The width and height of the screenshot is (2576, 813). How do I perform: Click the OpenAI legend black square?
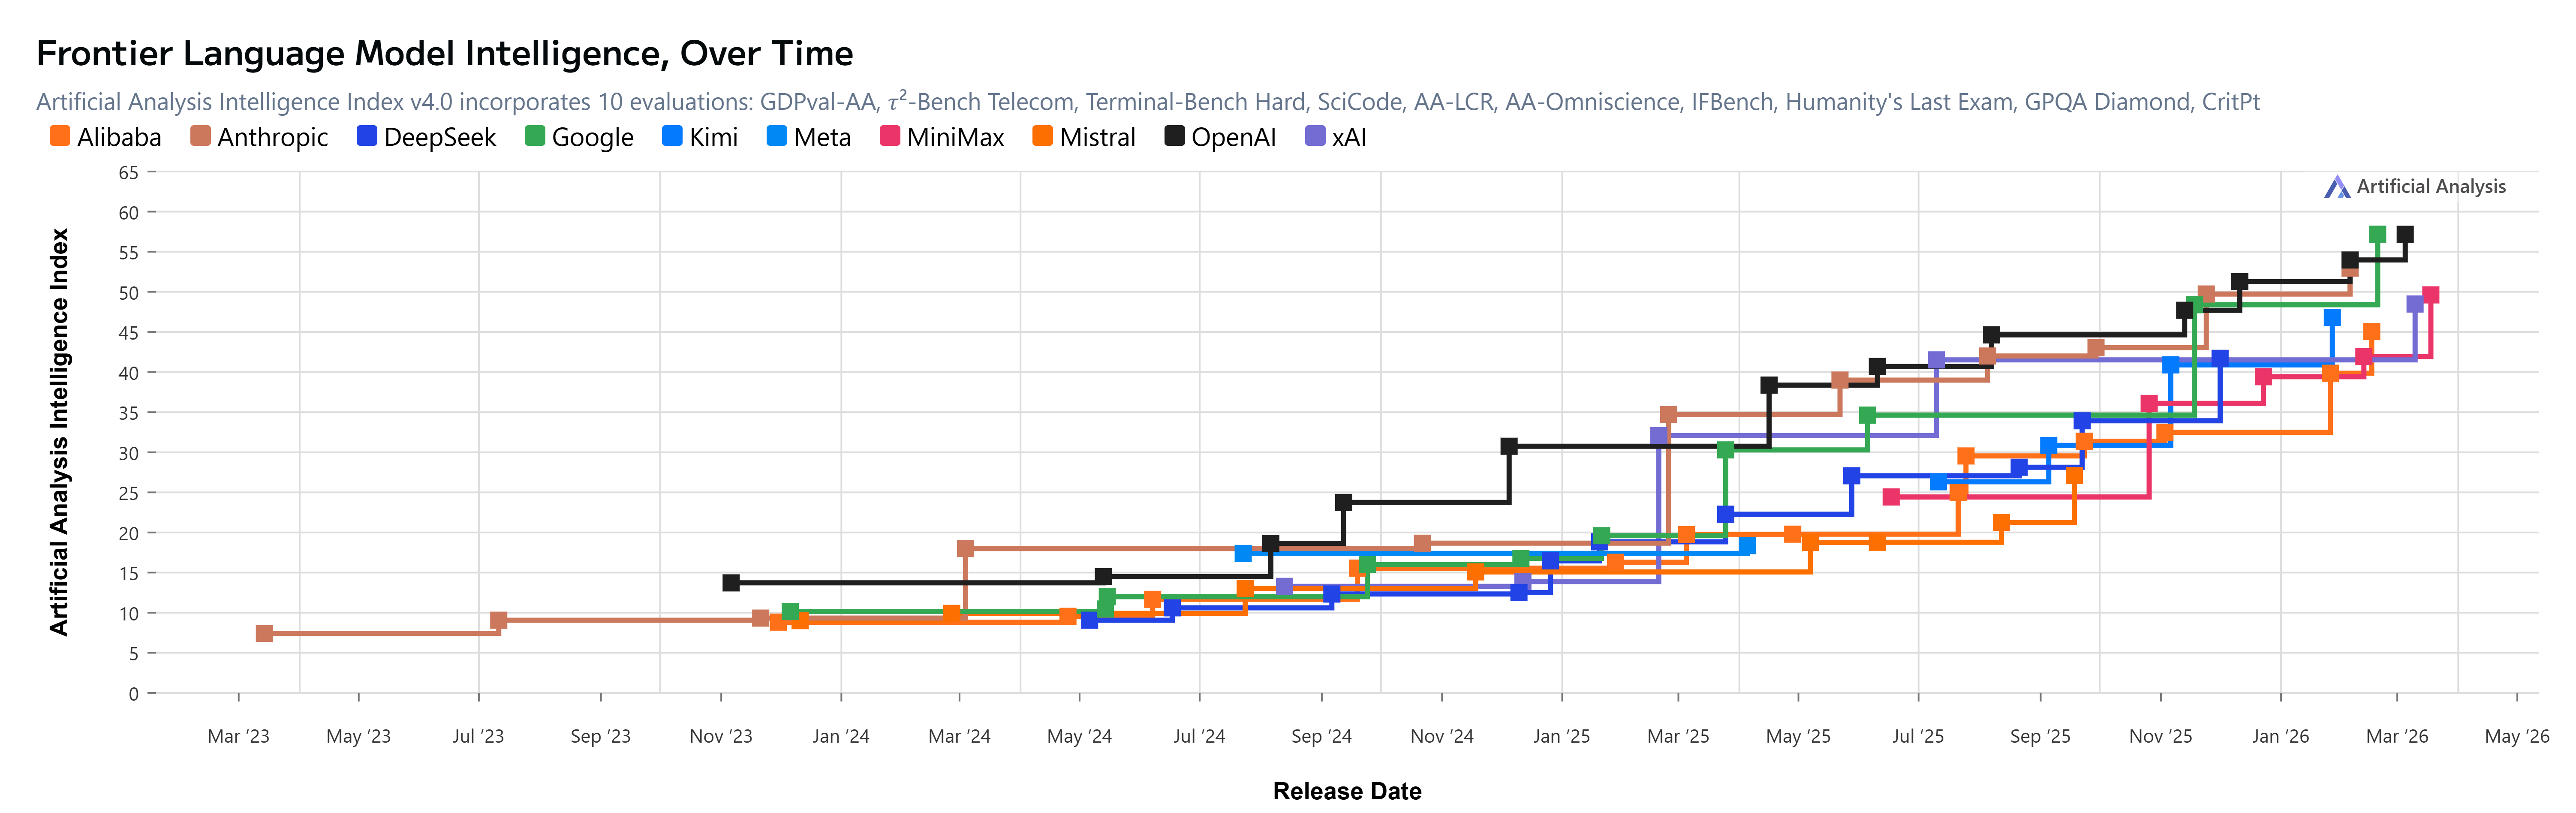click(x=1174, y=136)
